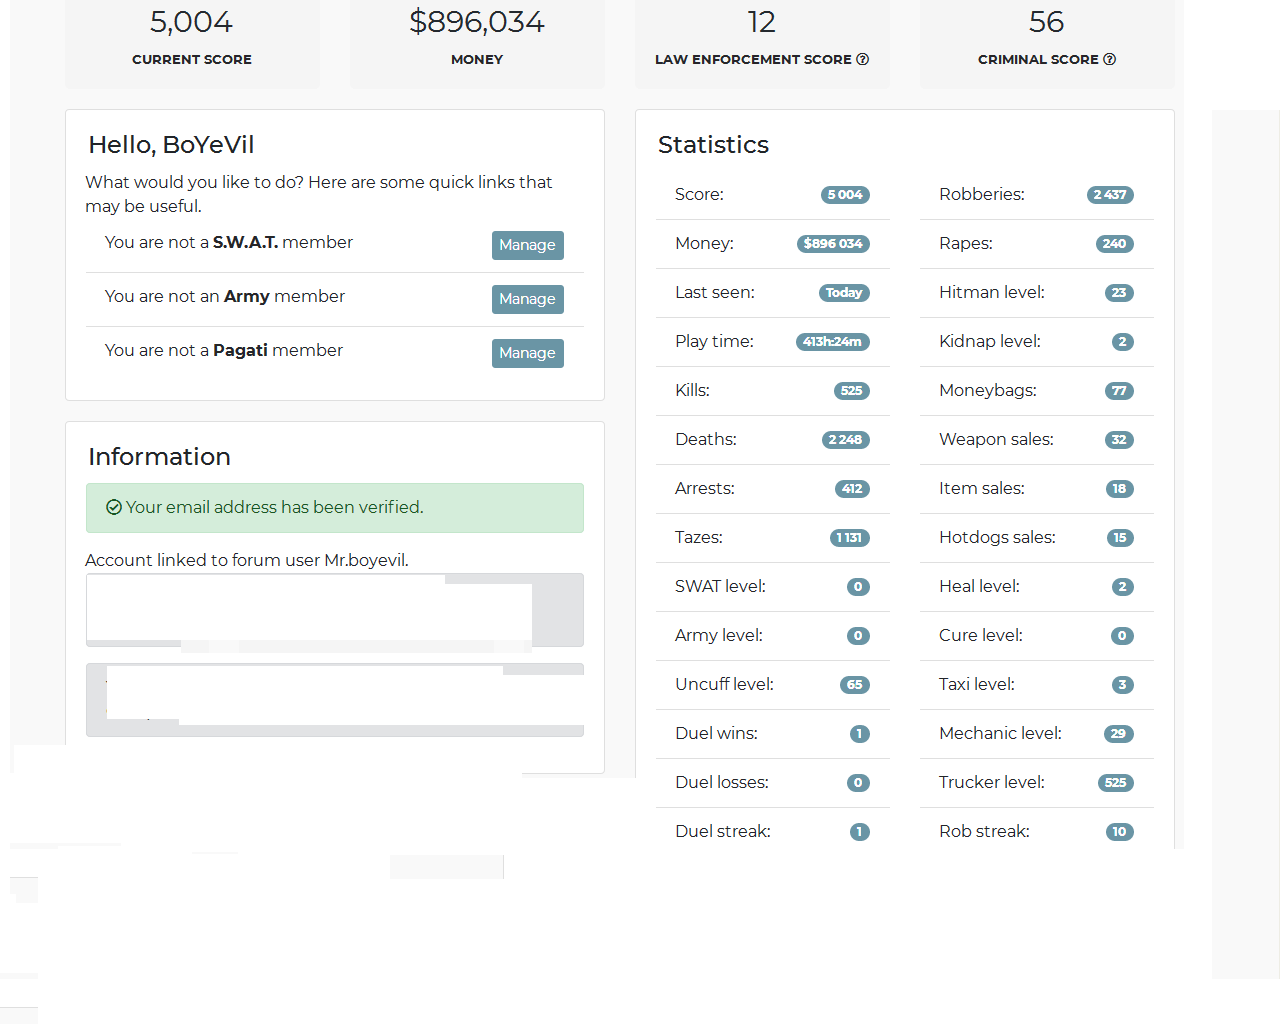Click the Play time badge 413h:24m
This screenshot has height=1024, width=1280.
point(833,342)
